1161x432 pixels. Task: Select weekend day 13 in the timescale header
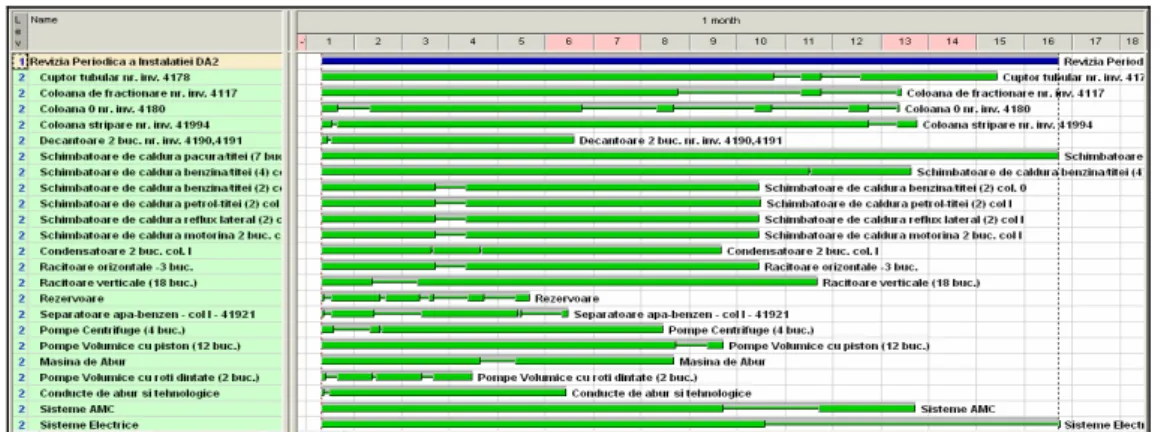click(x=904, y=43)
